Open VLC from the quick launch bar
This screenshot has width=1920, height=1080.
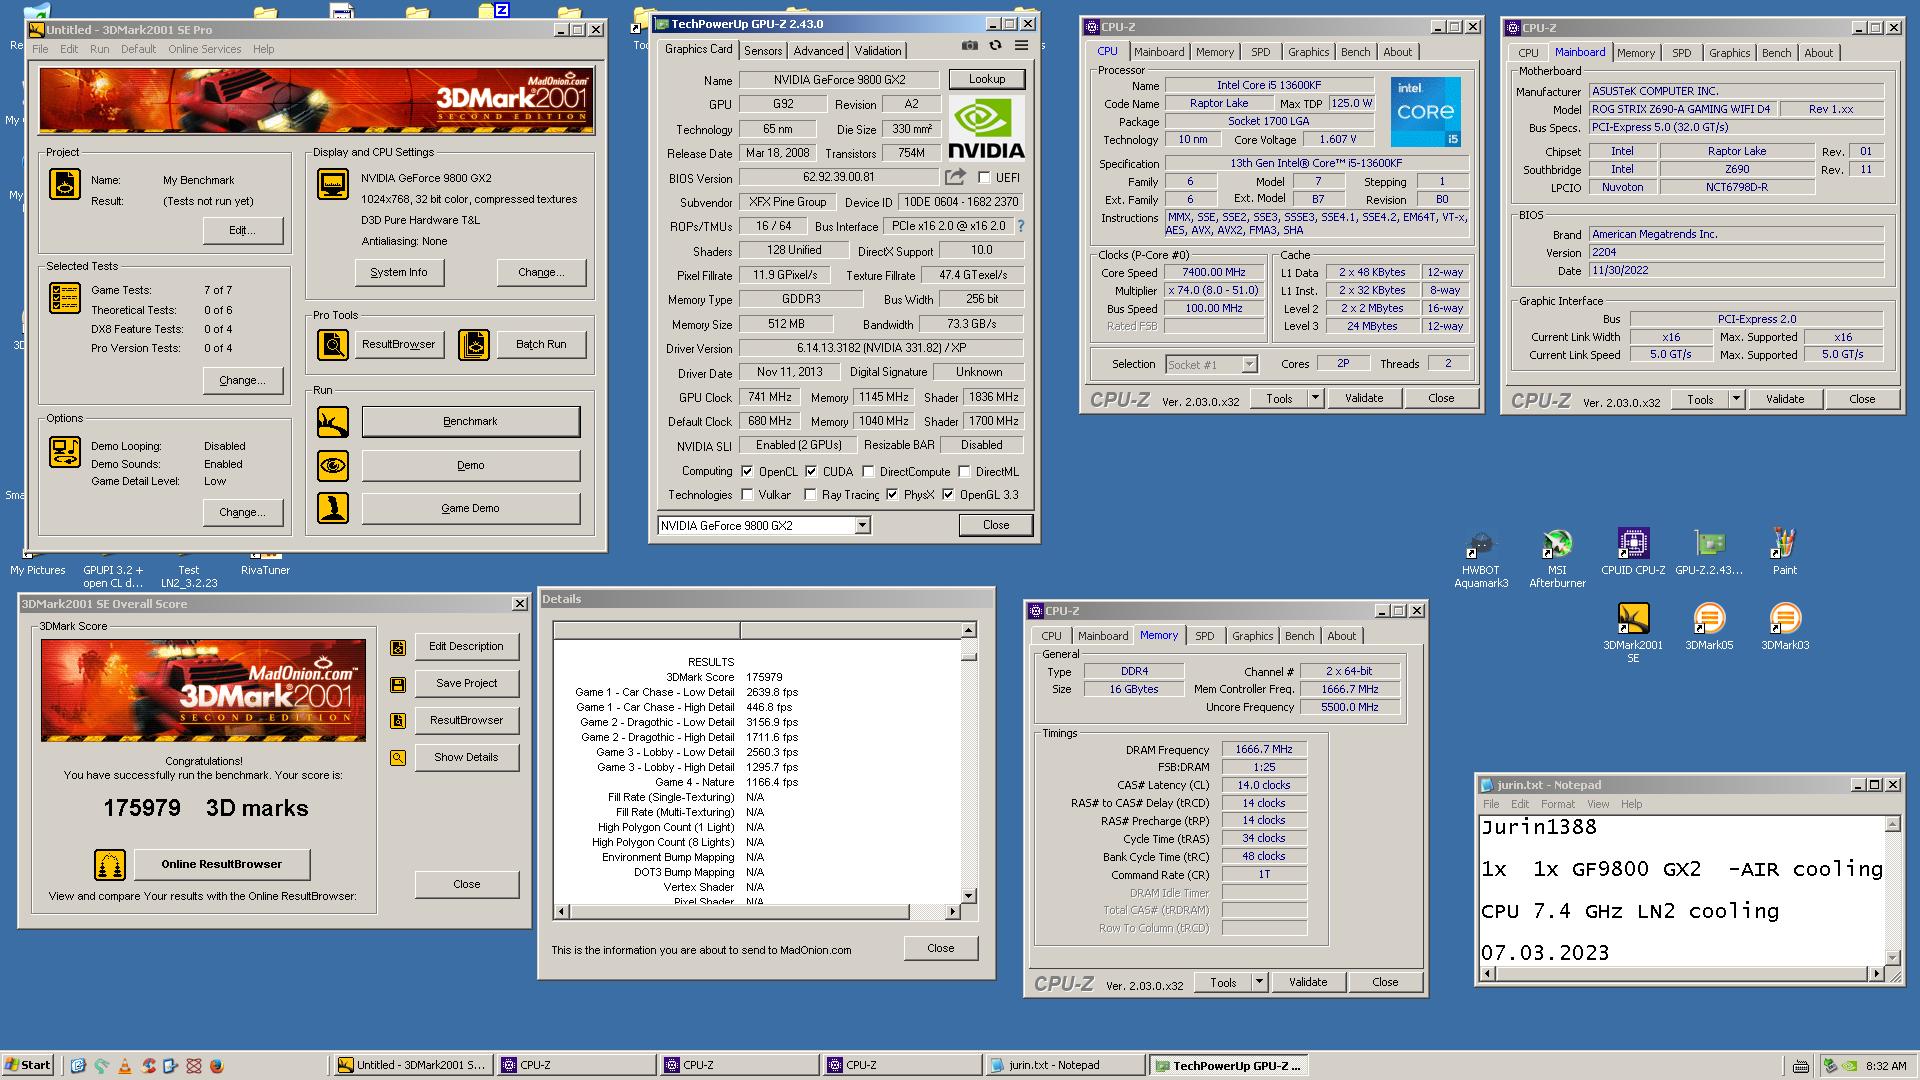click(124, 1066)
